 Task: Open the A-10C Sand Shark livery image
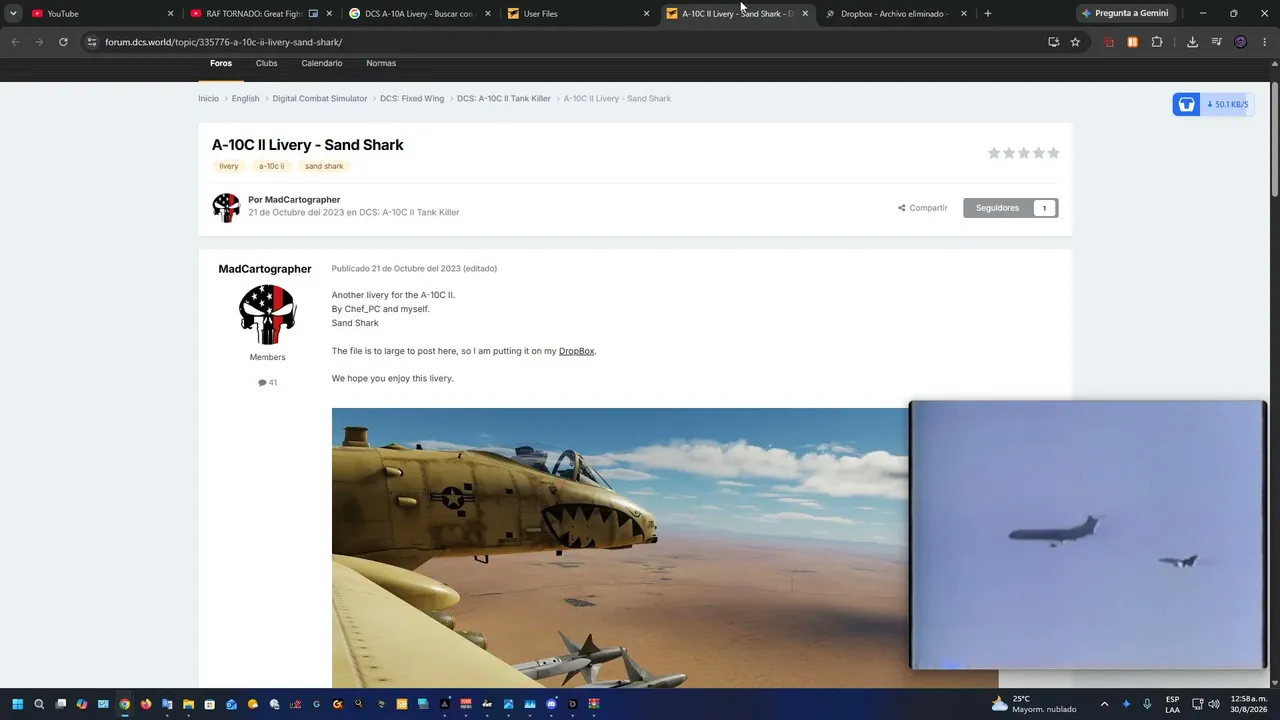point(665,548)
